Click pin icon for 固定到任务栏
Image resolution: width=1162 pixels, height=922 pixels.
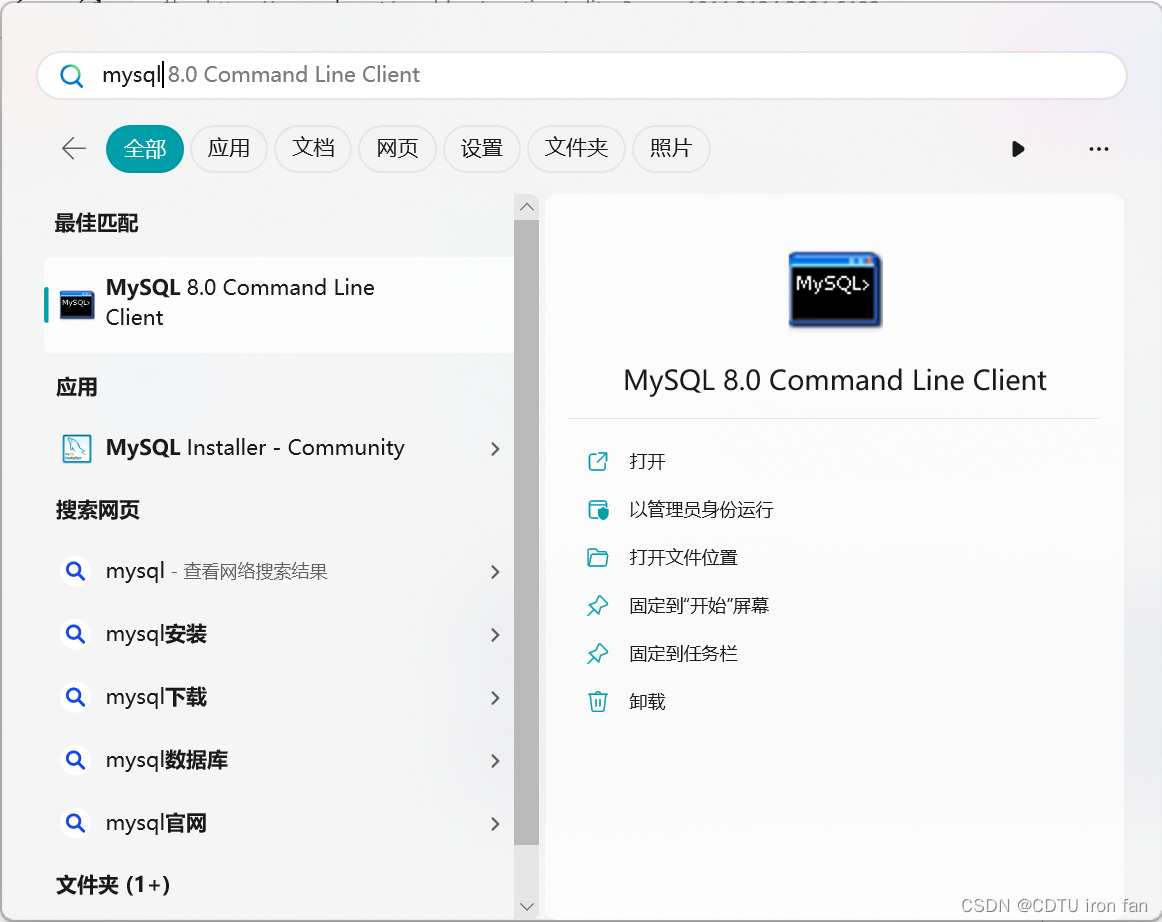click(597, 654)
